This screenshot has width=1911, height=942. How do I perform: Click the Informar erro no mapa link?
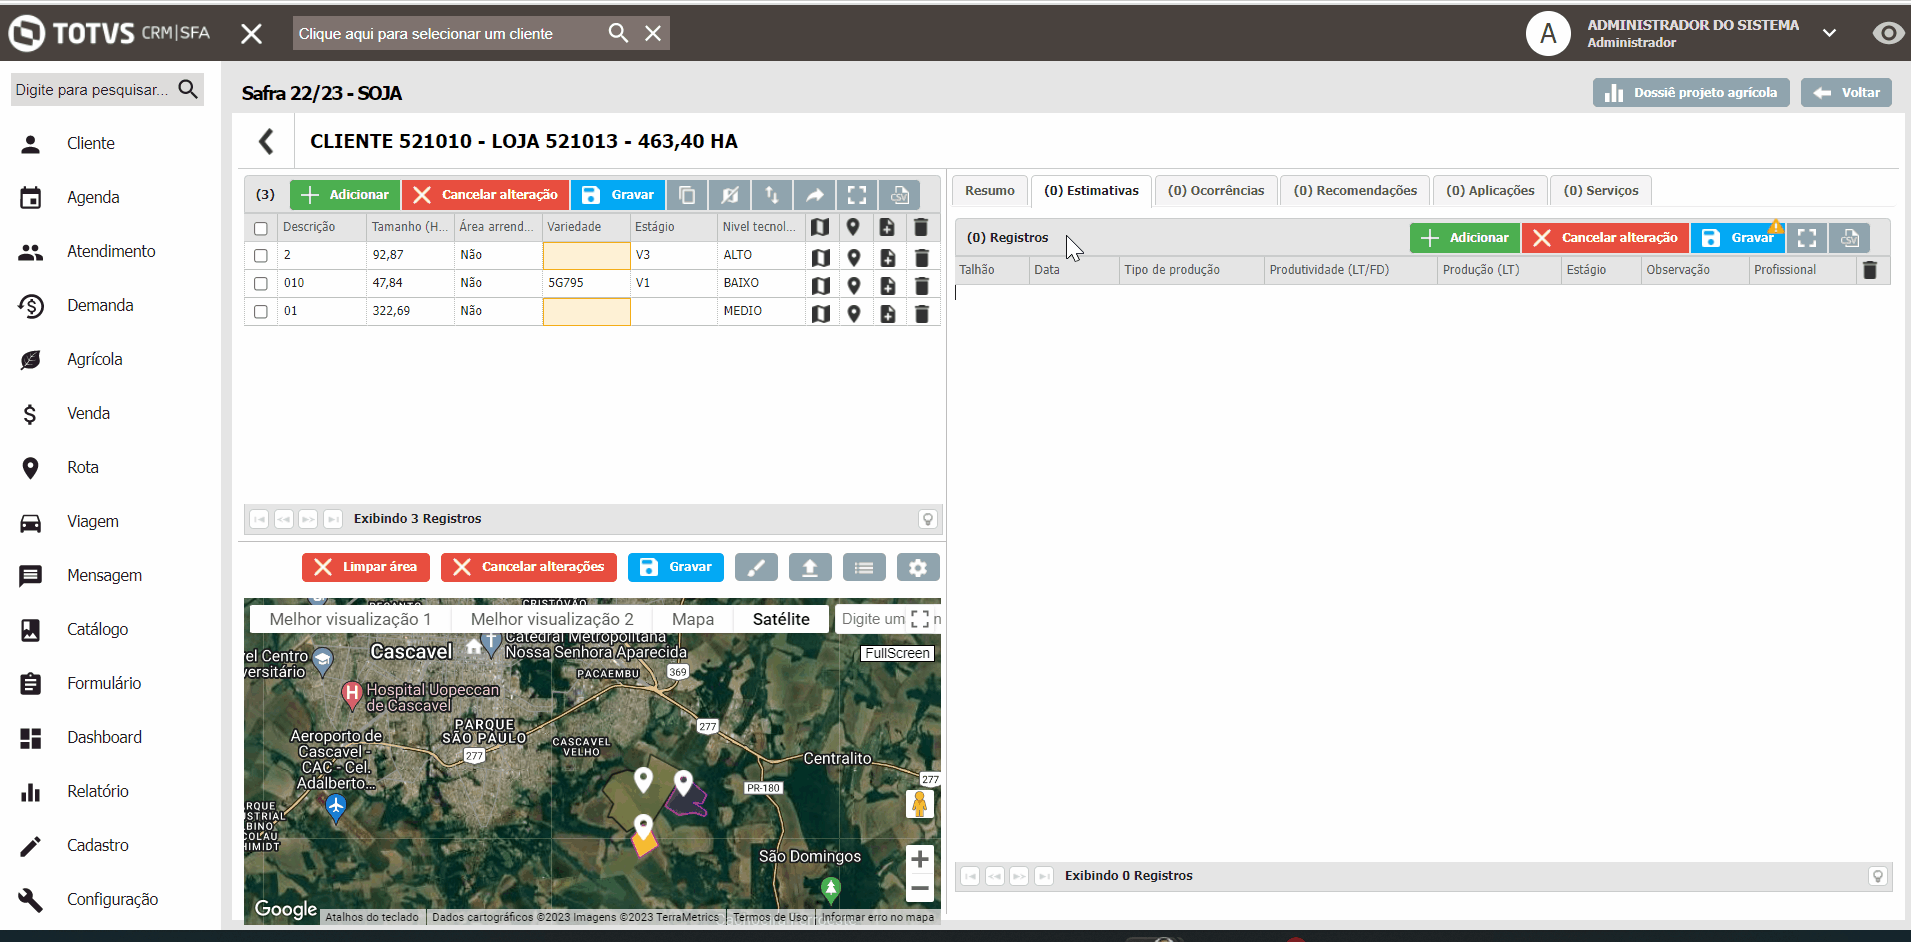[x=878, y=917]
